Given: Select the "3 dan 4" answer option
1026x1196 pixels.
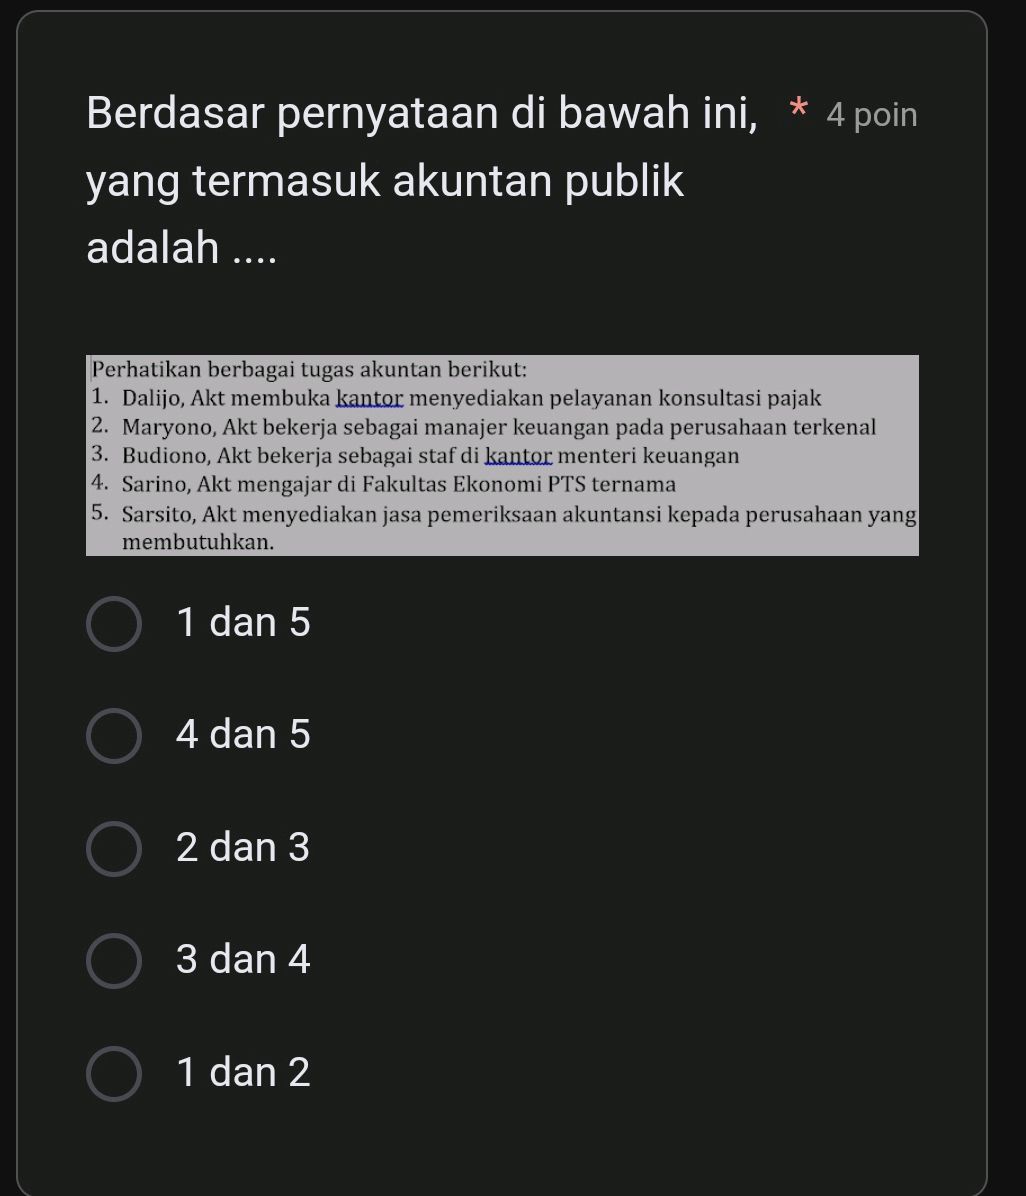Looking at the screenshot, I should [113, 960].
